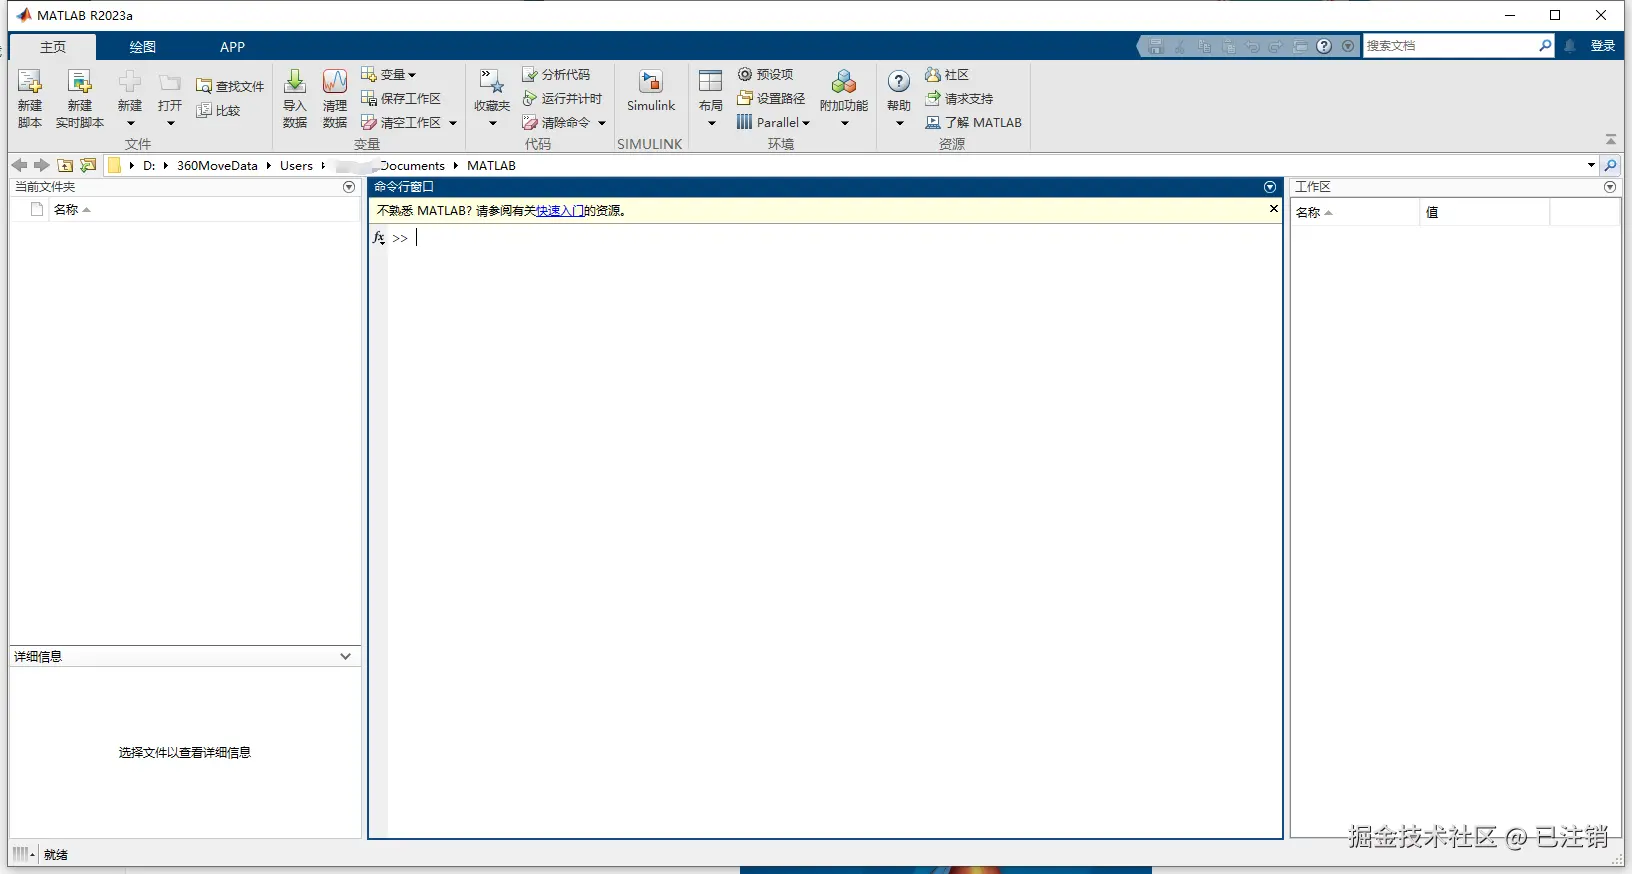Open the Parallel dropdown

point(773,122)
